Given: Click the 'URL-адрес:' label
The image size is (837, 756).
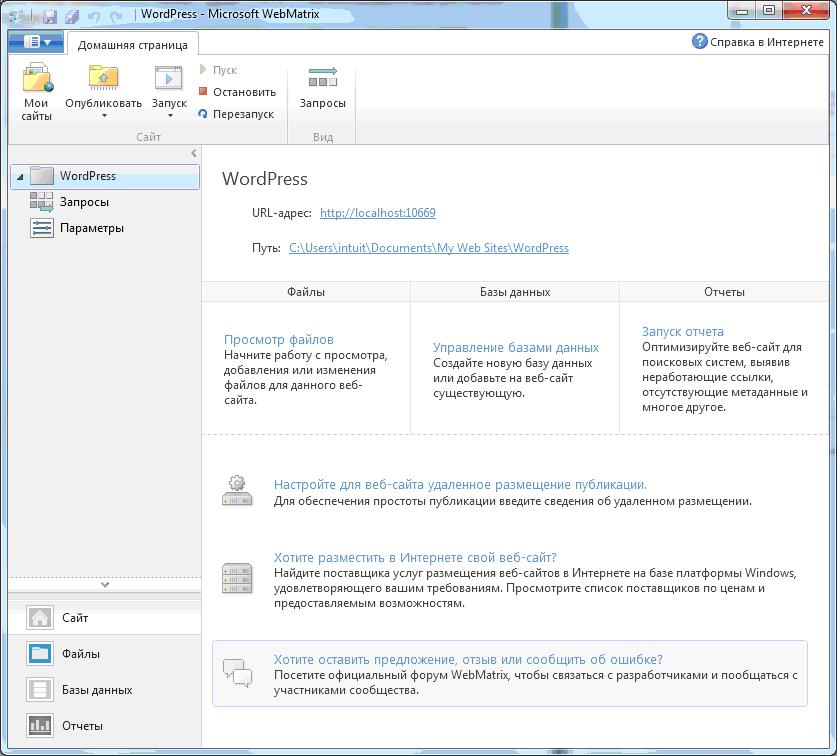Looking at the screenshot, I should pos(282,212).
